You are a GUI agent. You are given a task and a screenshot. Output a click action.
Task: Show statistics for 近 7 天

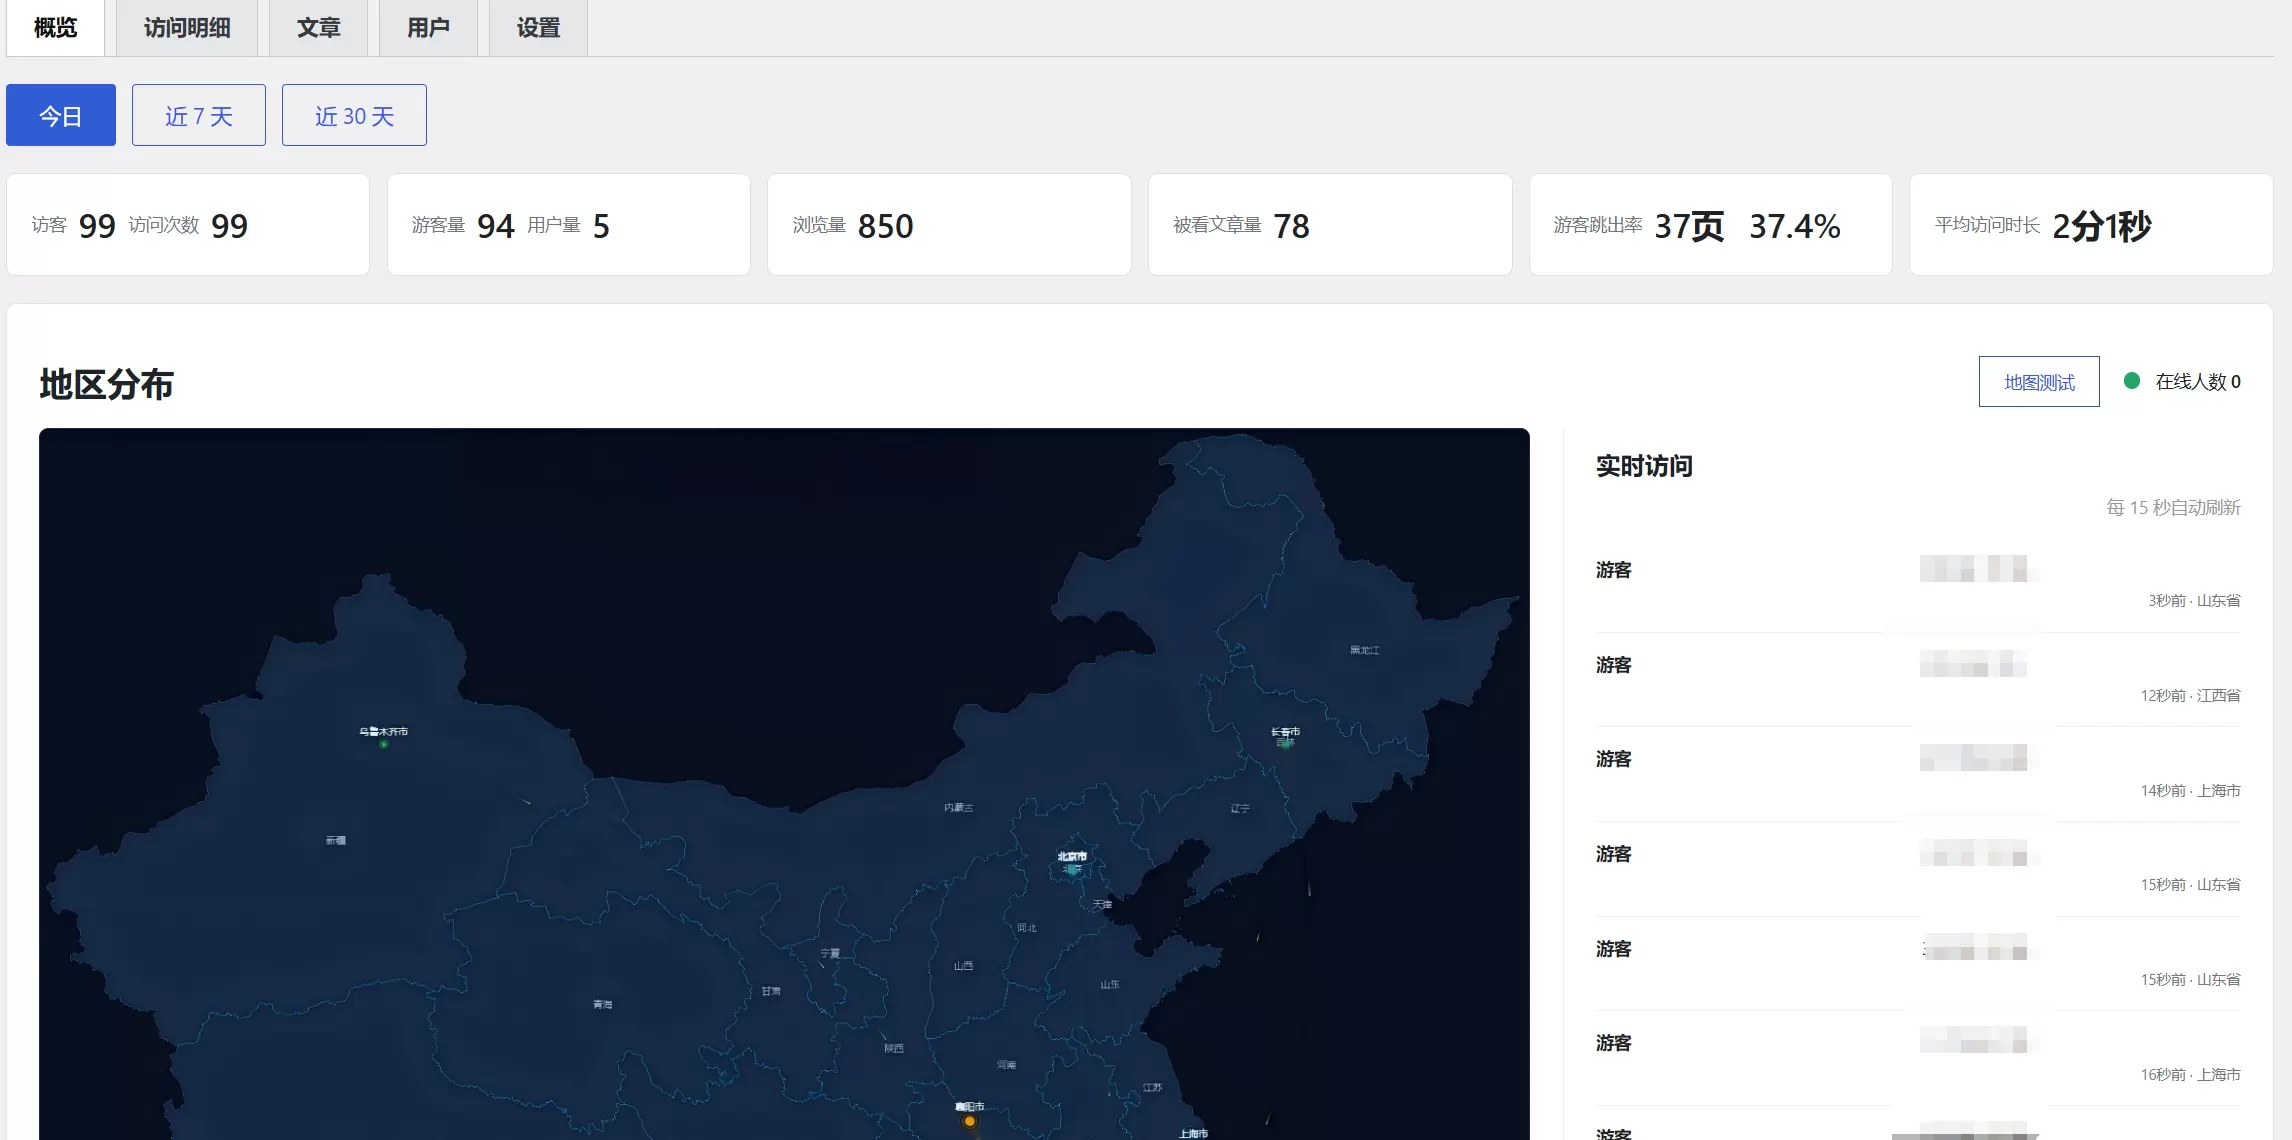(x=199, y=115)
